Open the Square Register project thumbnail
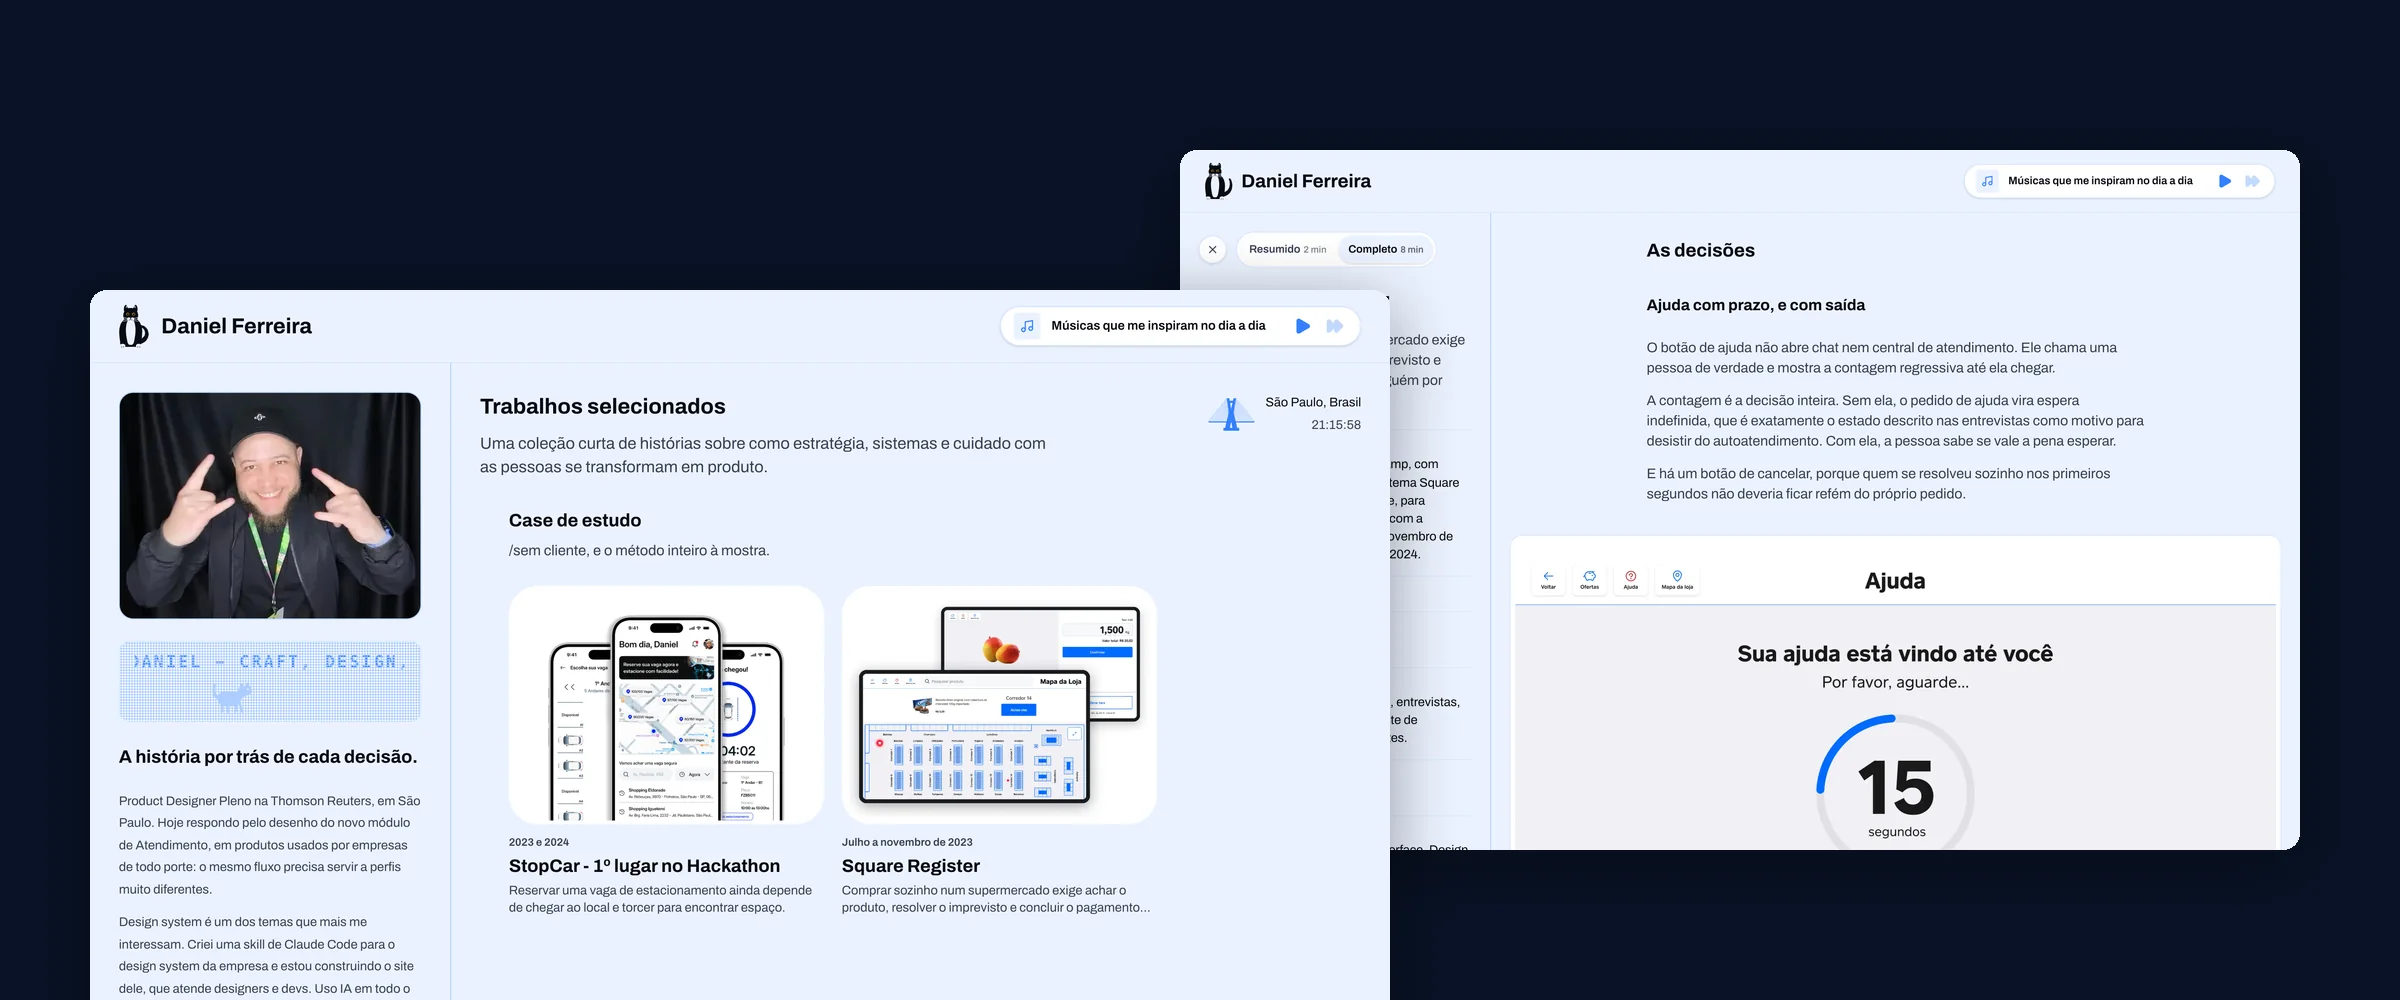Viewport: 2400px width, 1000px height. tap(999, 704)
